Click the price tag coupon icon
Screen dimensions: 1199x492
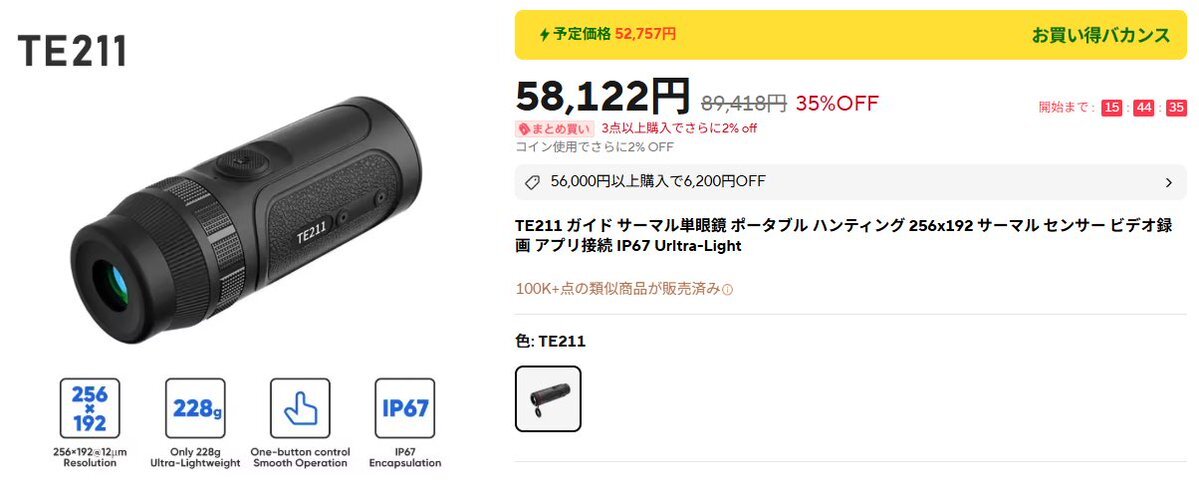[533, 182]
